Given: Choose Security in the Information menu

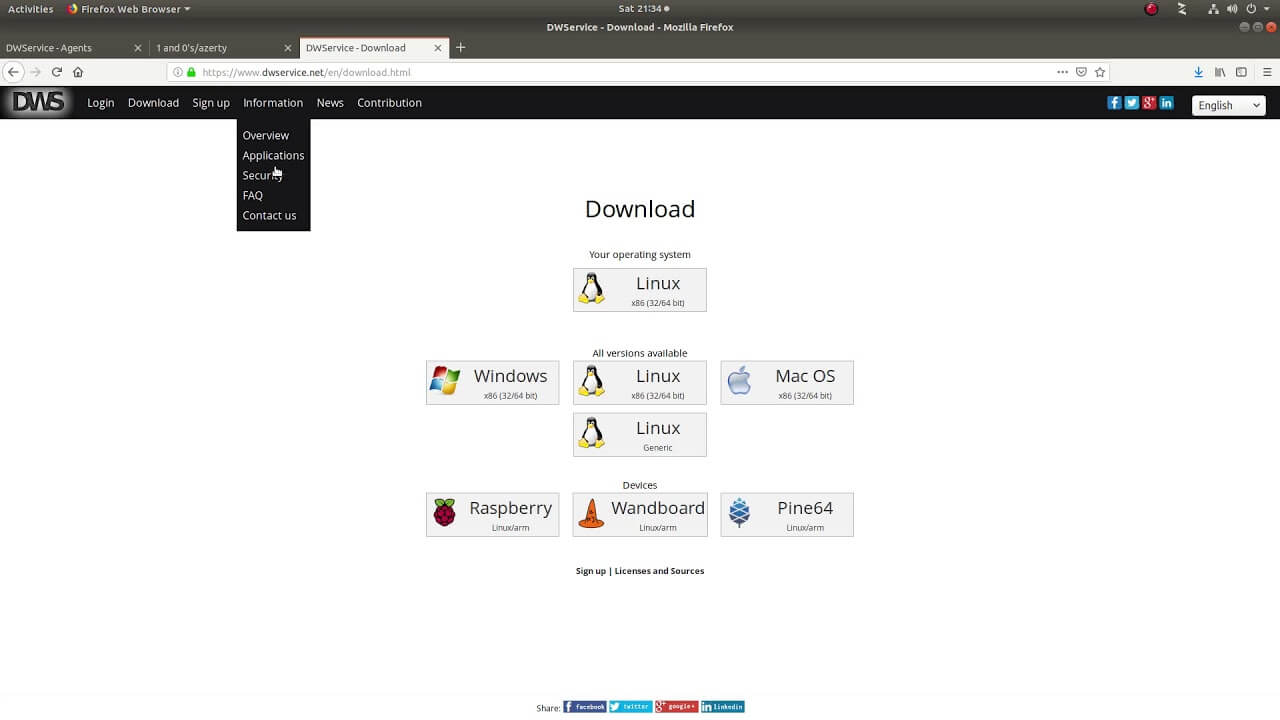Looking at the screenshot, I should pos(262,175).
